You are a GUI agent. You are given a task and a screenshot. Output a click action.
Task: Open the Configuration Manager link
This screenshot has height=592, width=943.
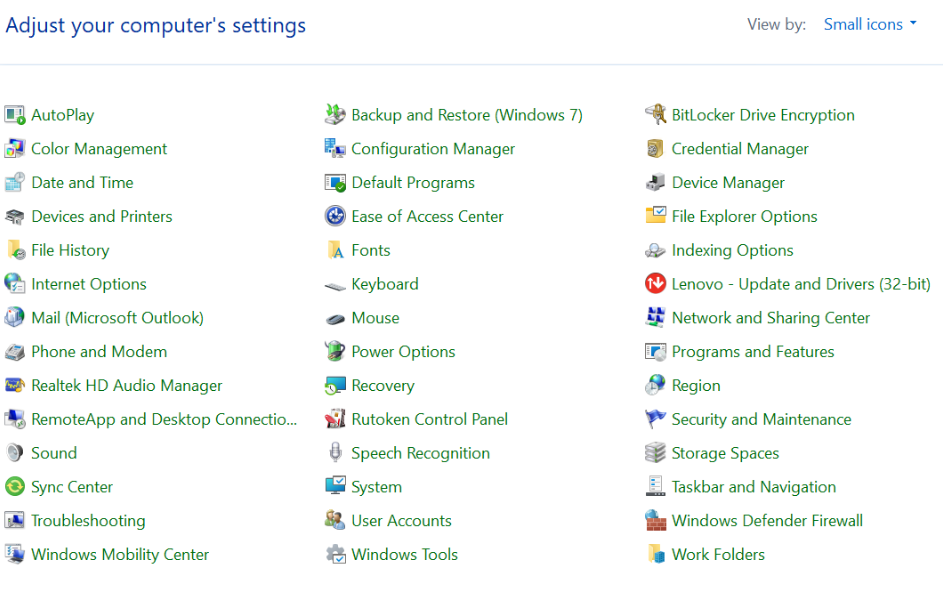432,149
